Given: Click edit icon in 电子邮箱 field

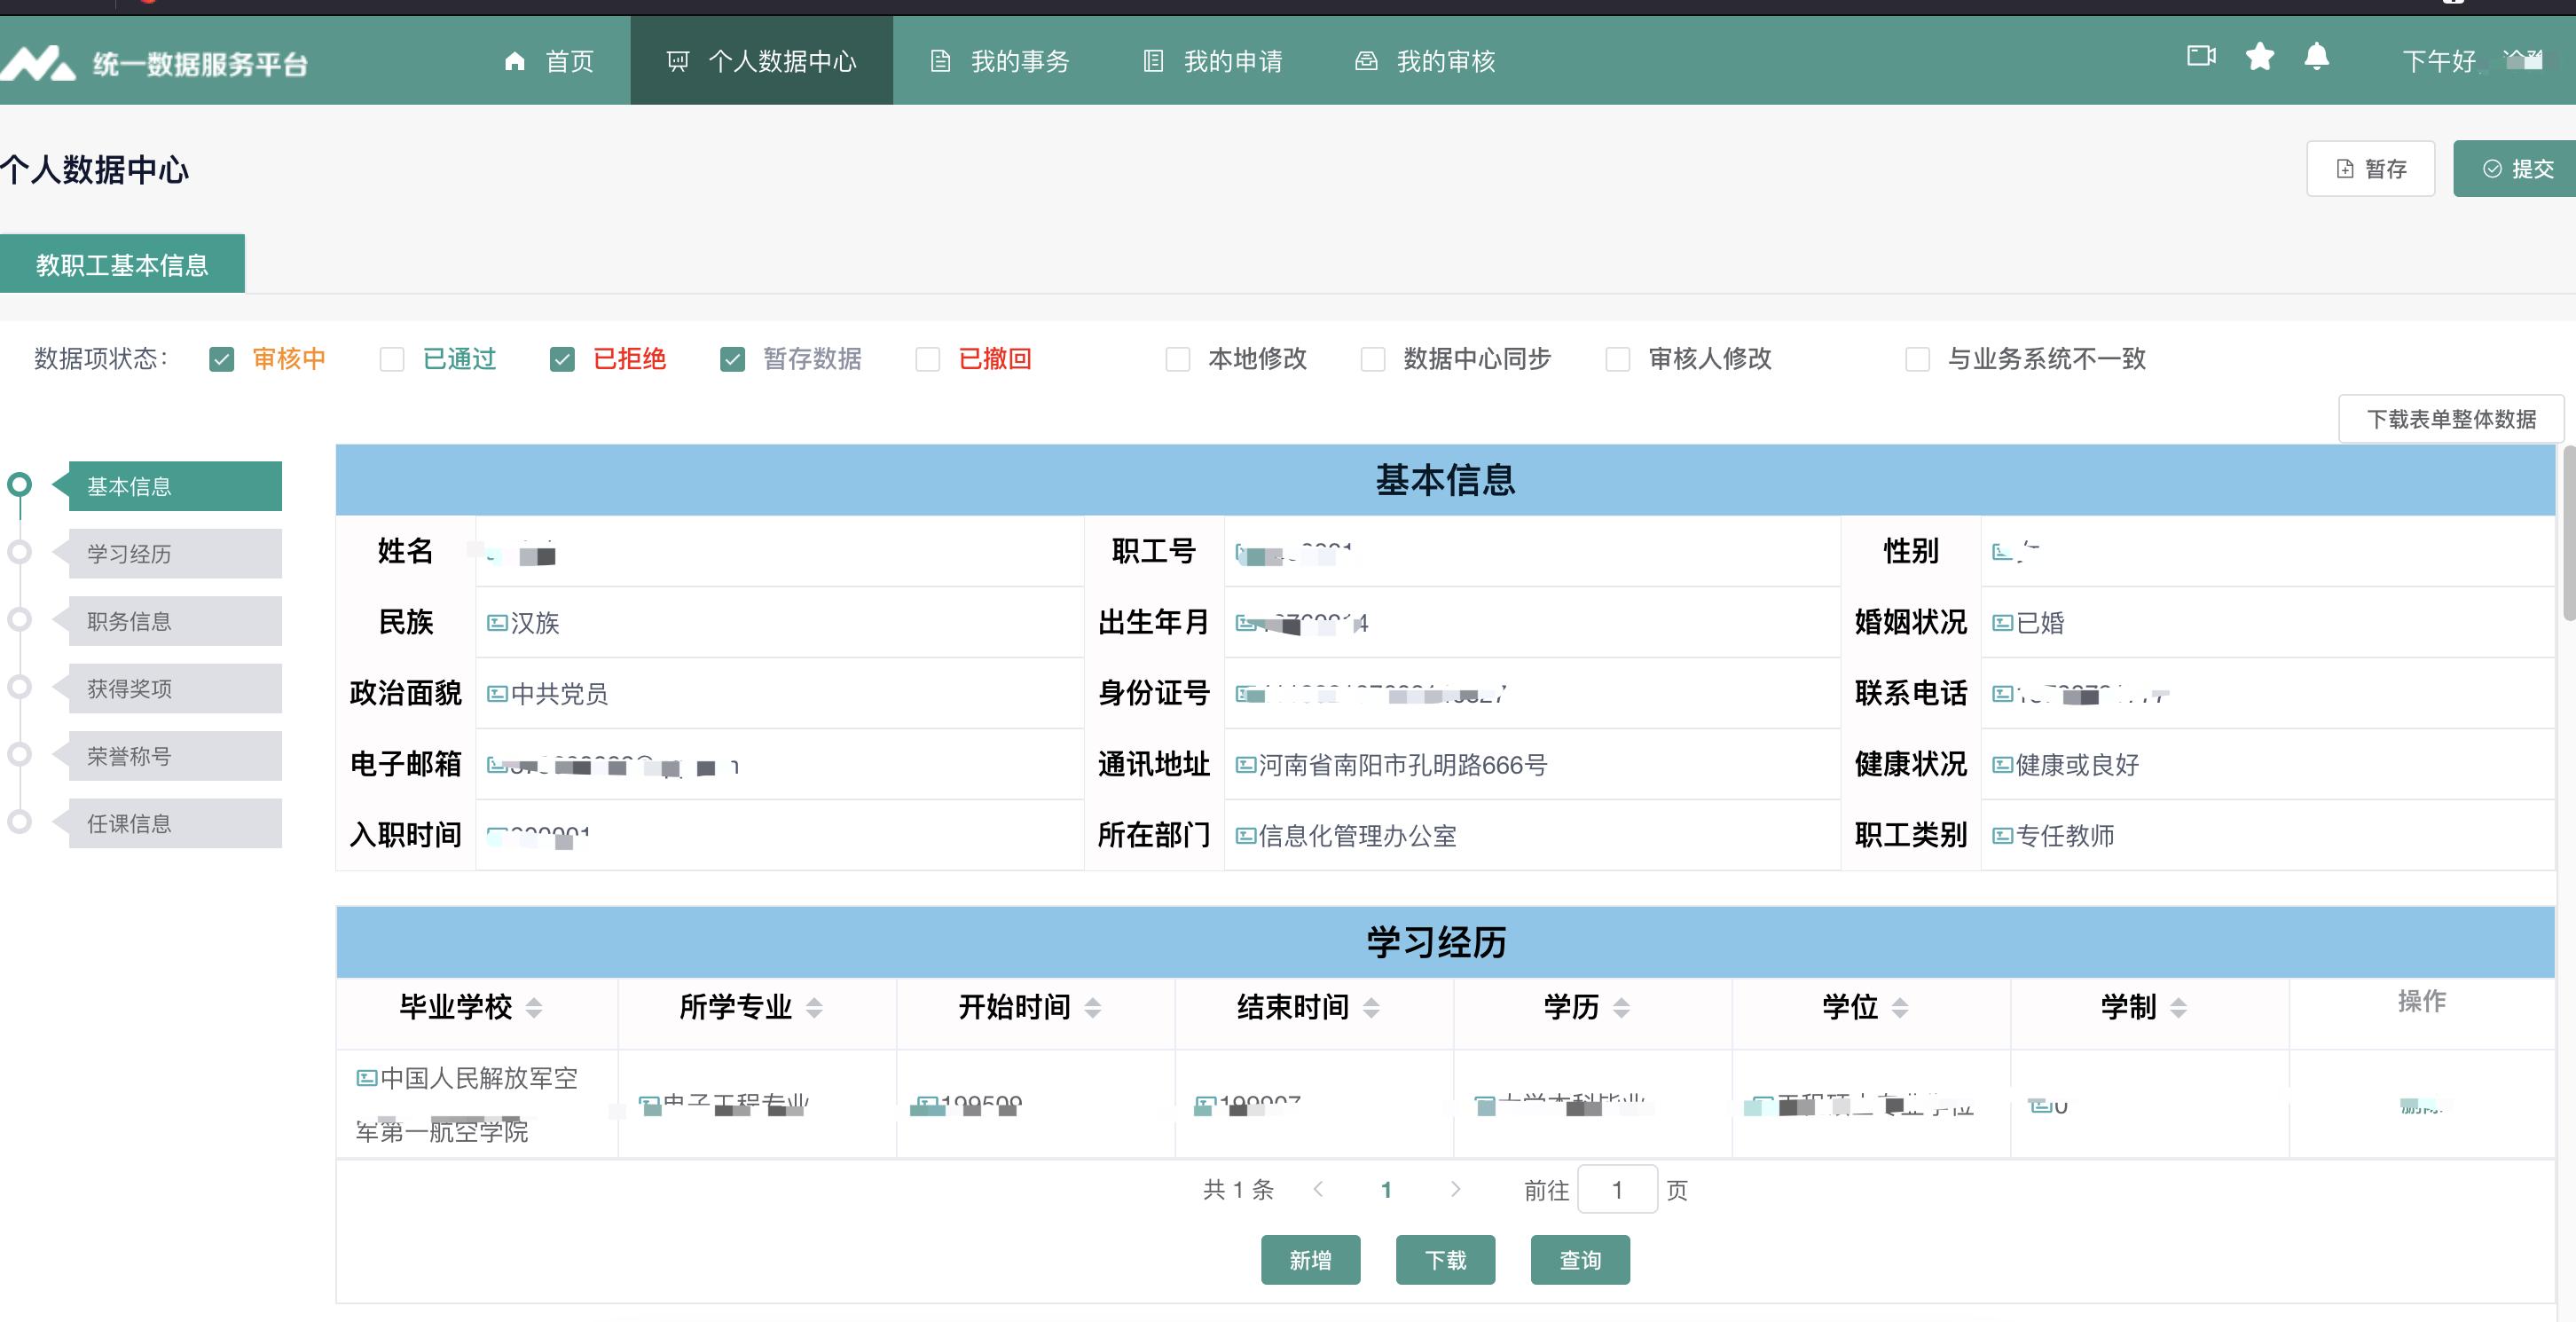Looking at the screenshot, I should [x=497, y=765].
